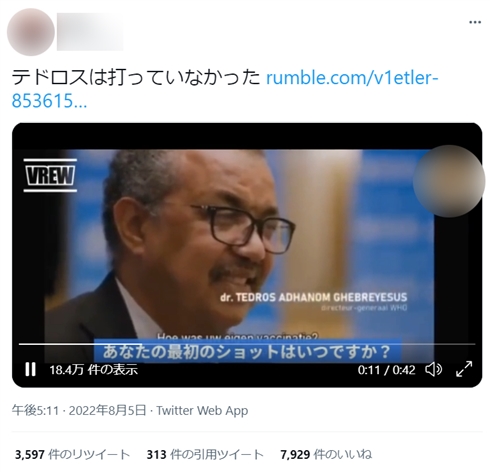
Task: Click the tweet text テドロスは打っていなかった
Action: [136, 78]
